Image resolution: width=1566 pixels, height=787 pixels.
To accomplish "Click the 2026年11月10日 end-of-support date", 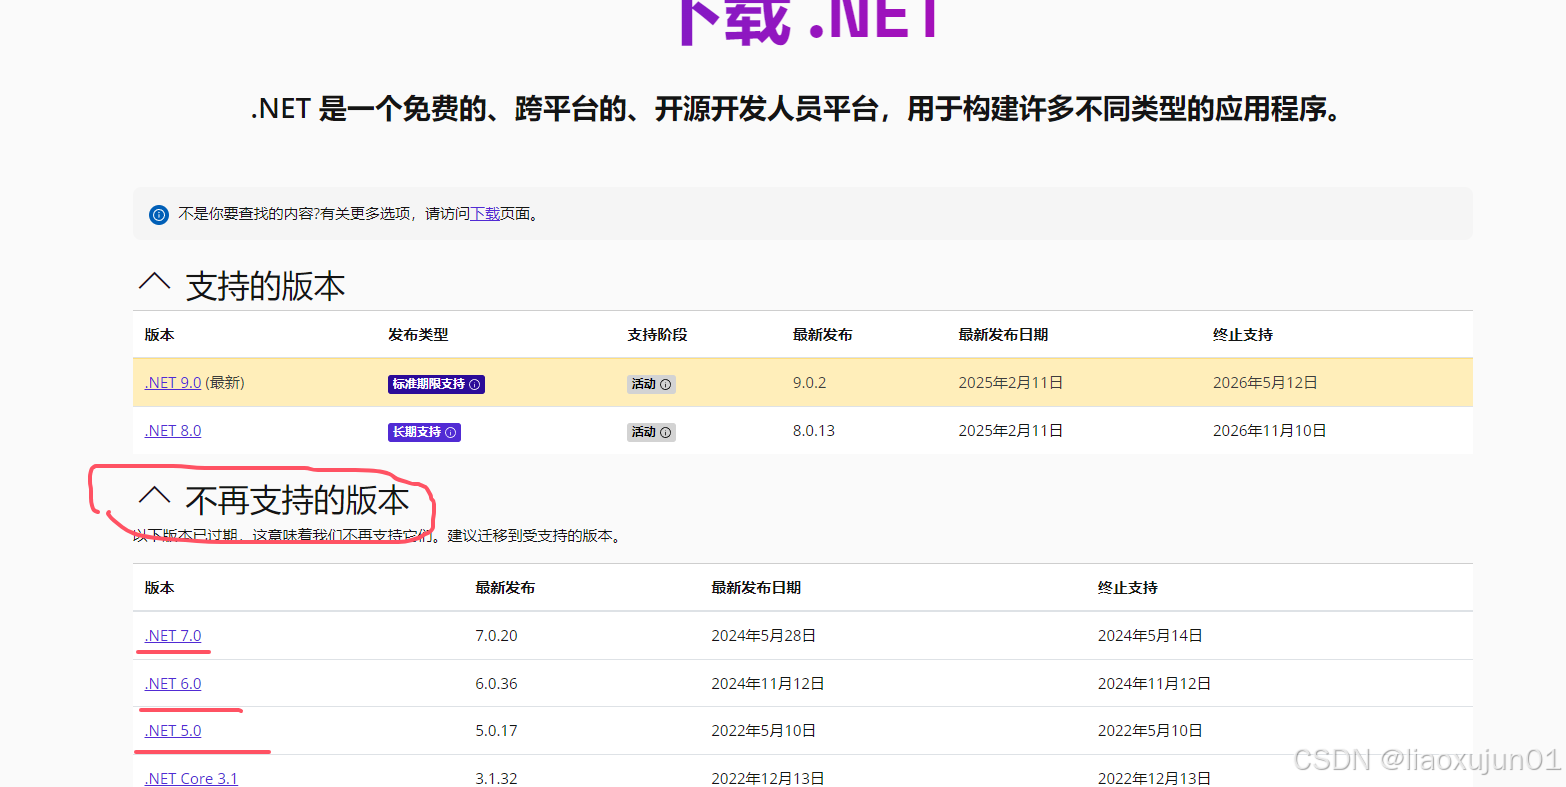I will click(1269, 431).
